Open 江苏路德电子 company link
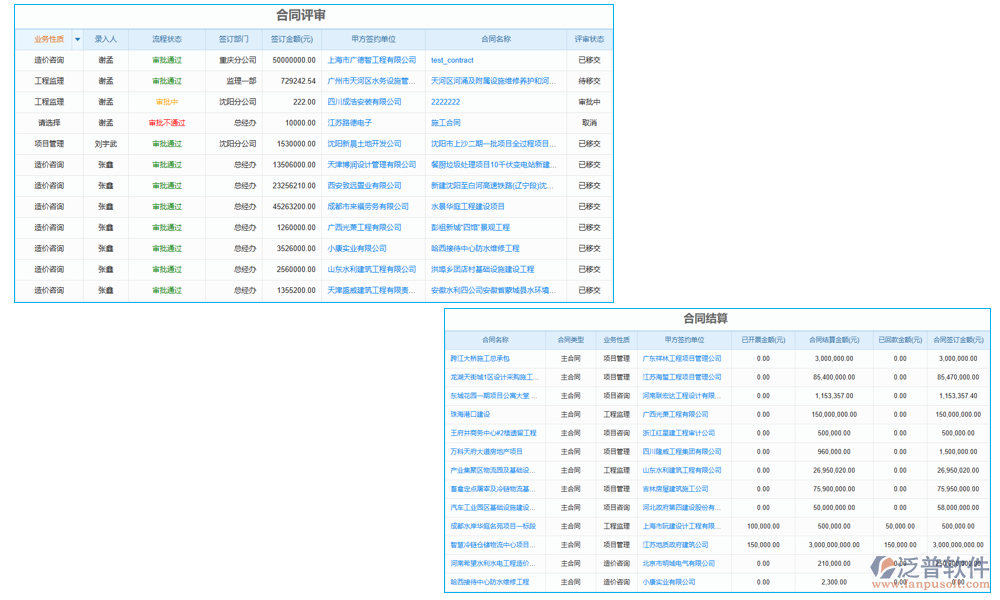 (x=349, y=123)
